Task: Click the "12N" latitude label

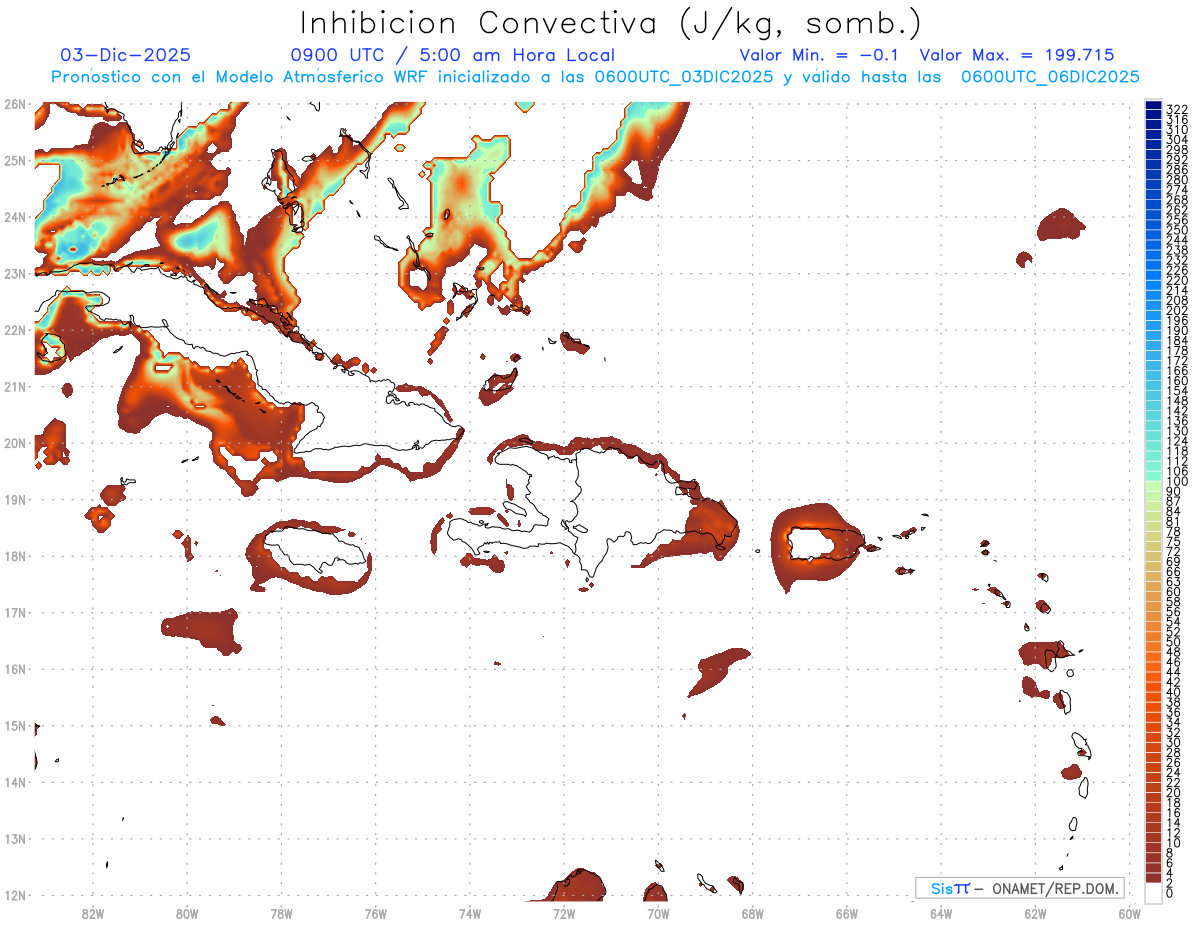Action: [x=14, y=895]
